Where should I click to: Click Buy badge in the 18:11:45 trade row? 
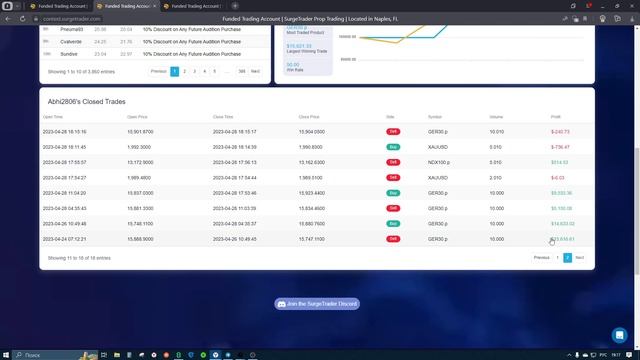point(393,147)
